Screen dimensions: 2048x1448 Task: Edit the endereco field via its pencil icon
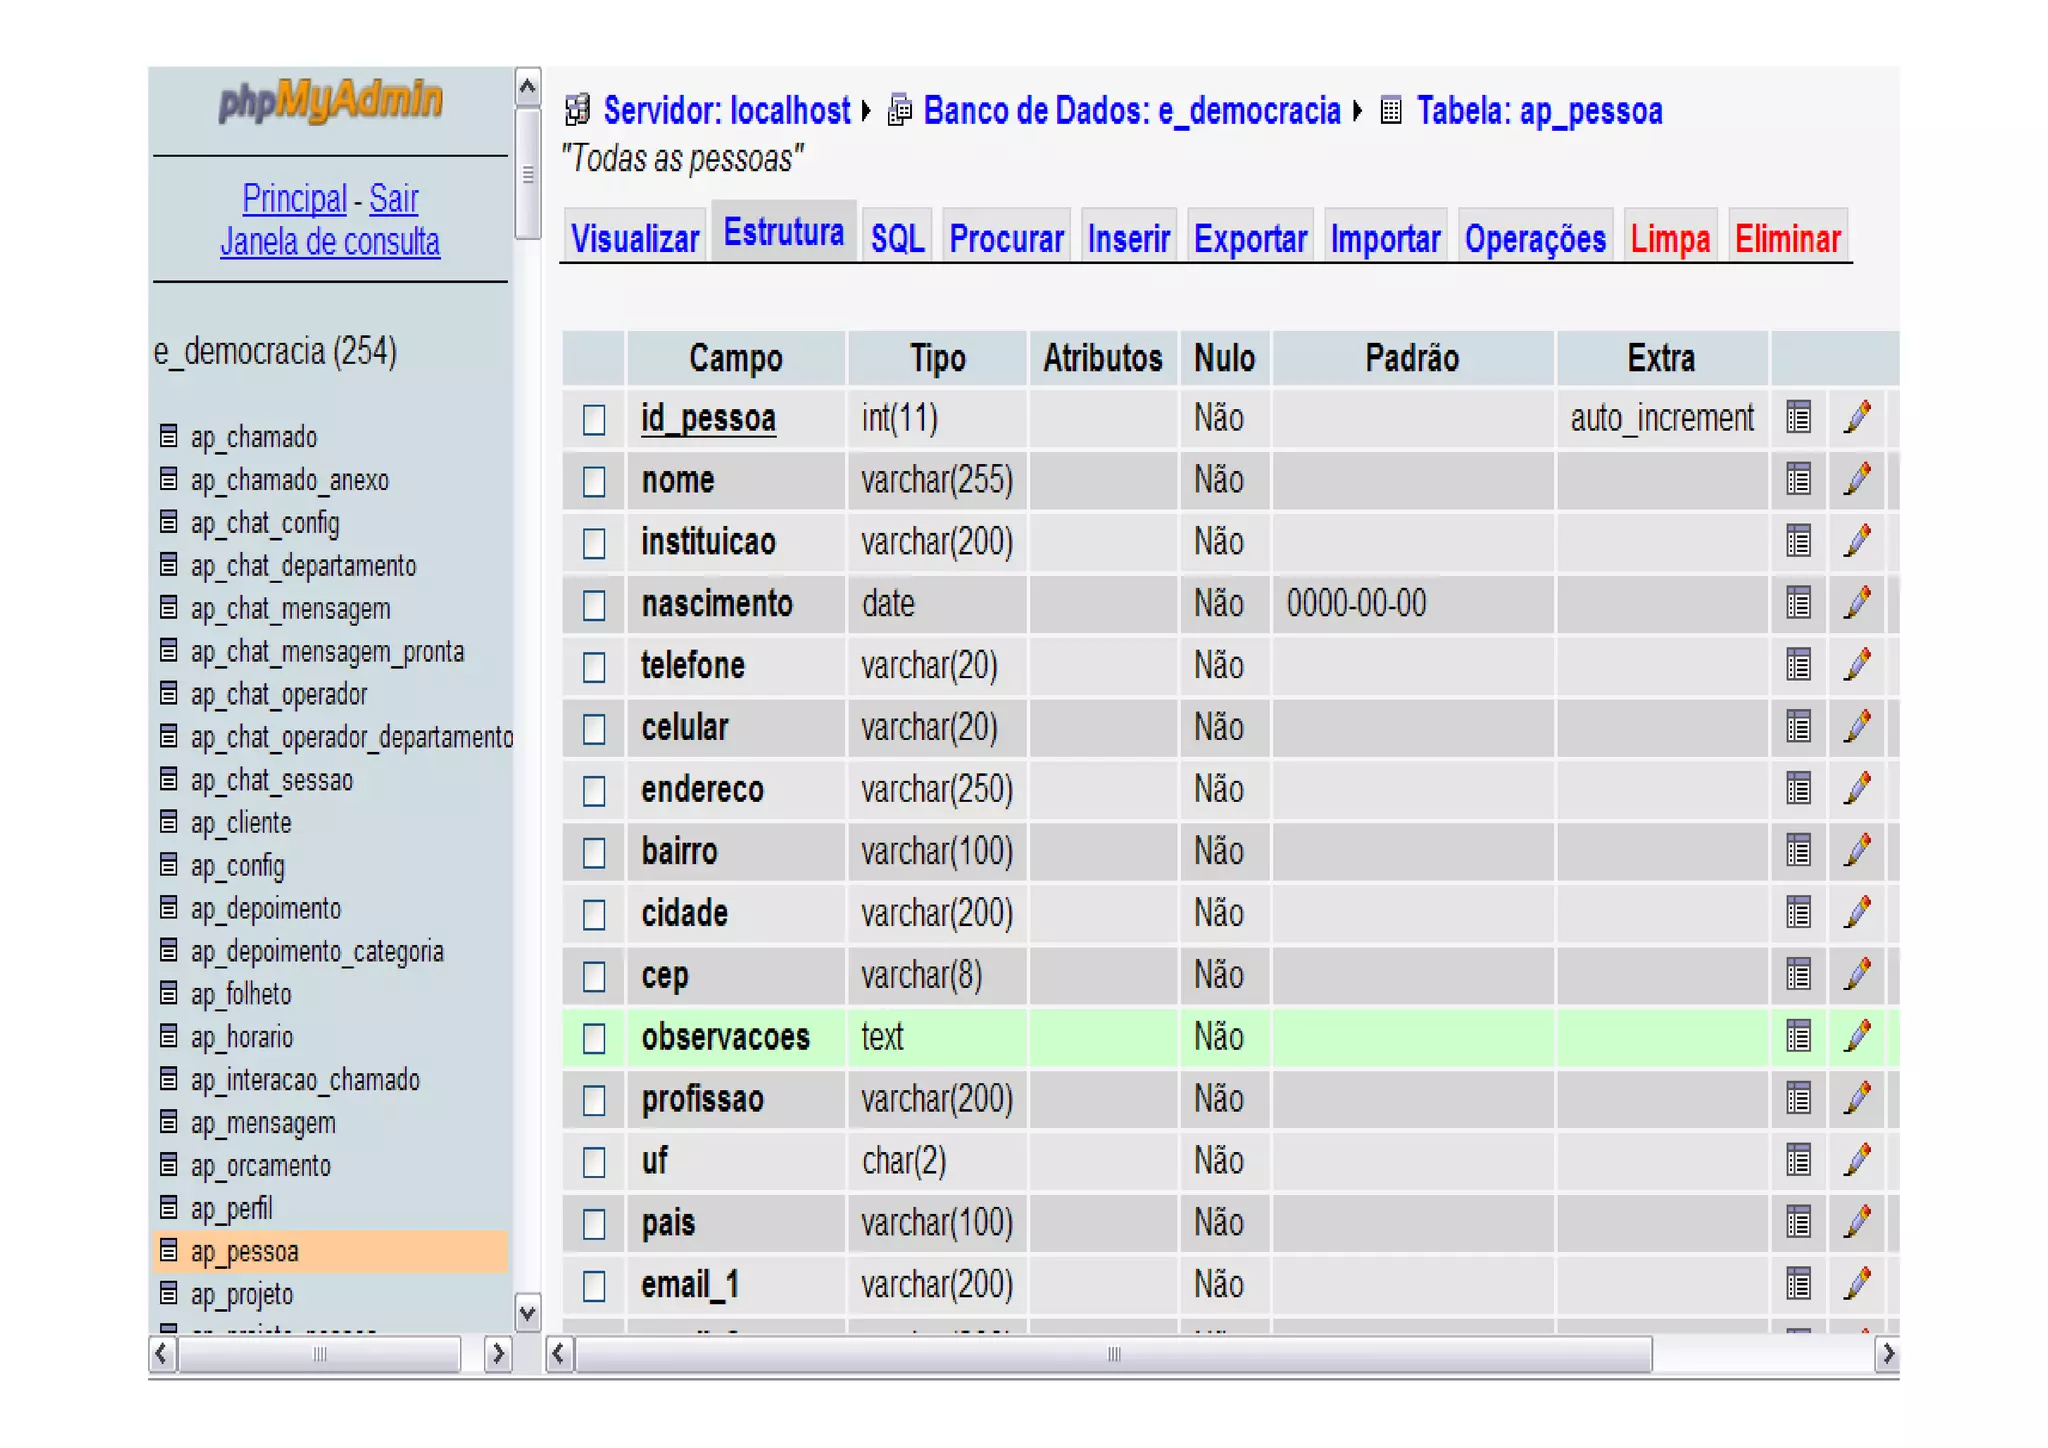click(x=1857, y=789)
